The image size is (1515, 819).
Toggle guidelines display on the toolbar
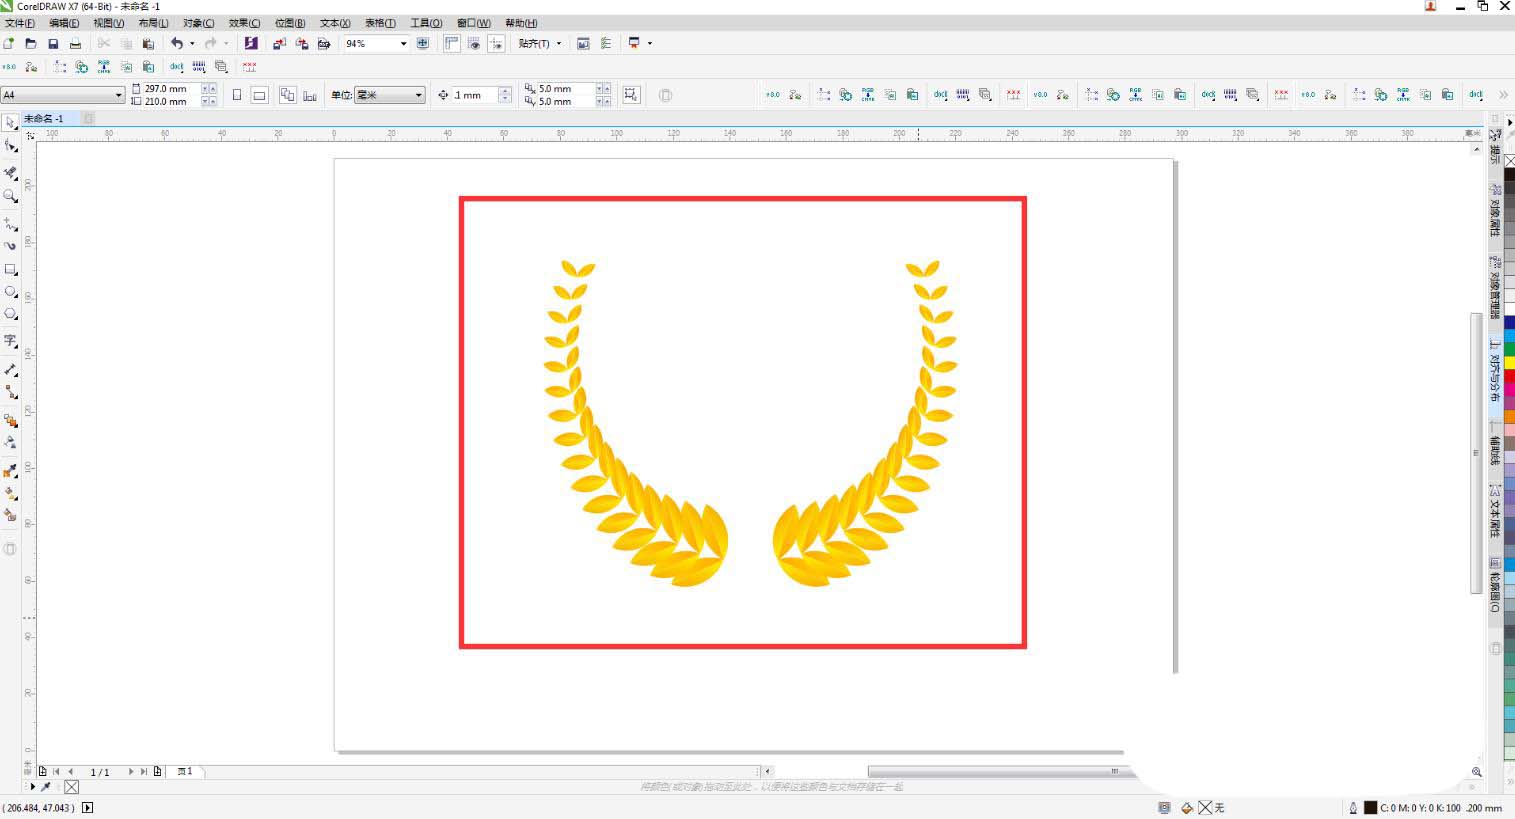(x=496, y=43)
